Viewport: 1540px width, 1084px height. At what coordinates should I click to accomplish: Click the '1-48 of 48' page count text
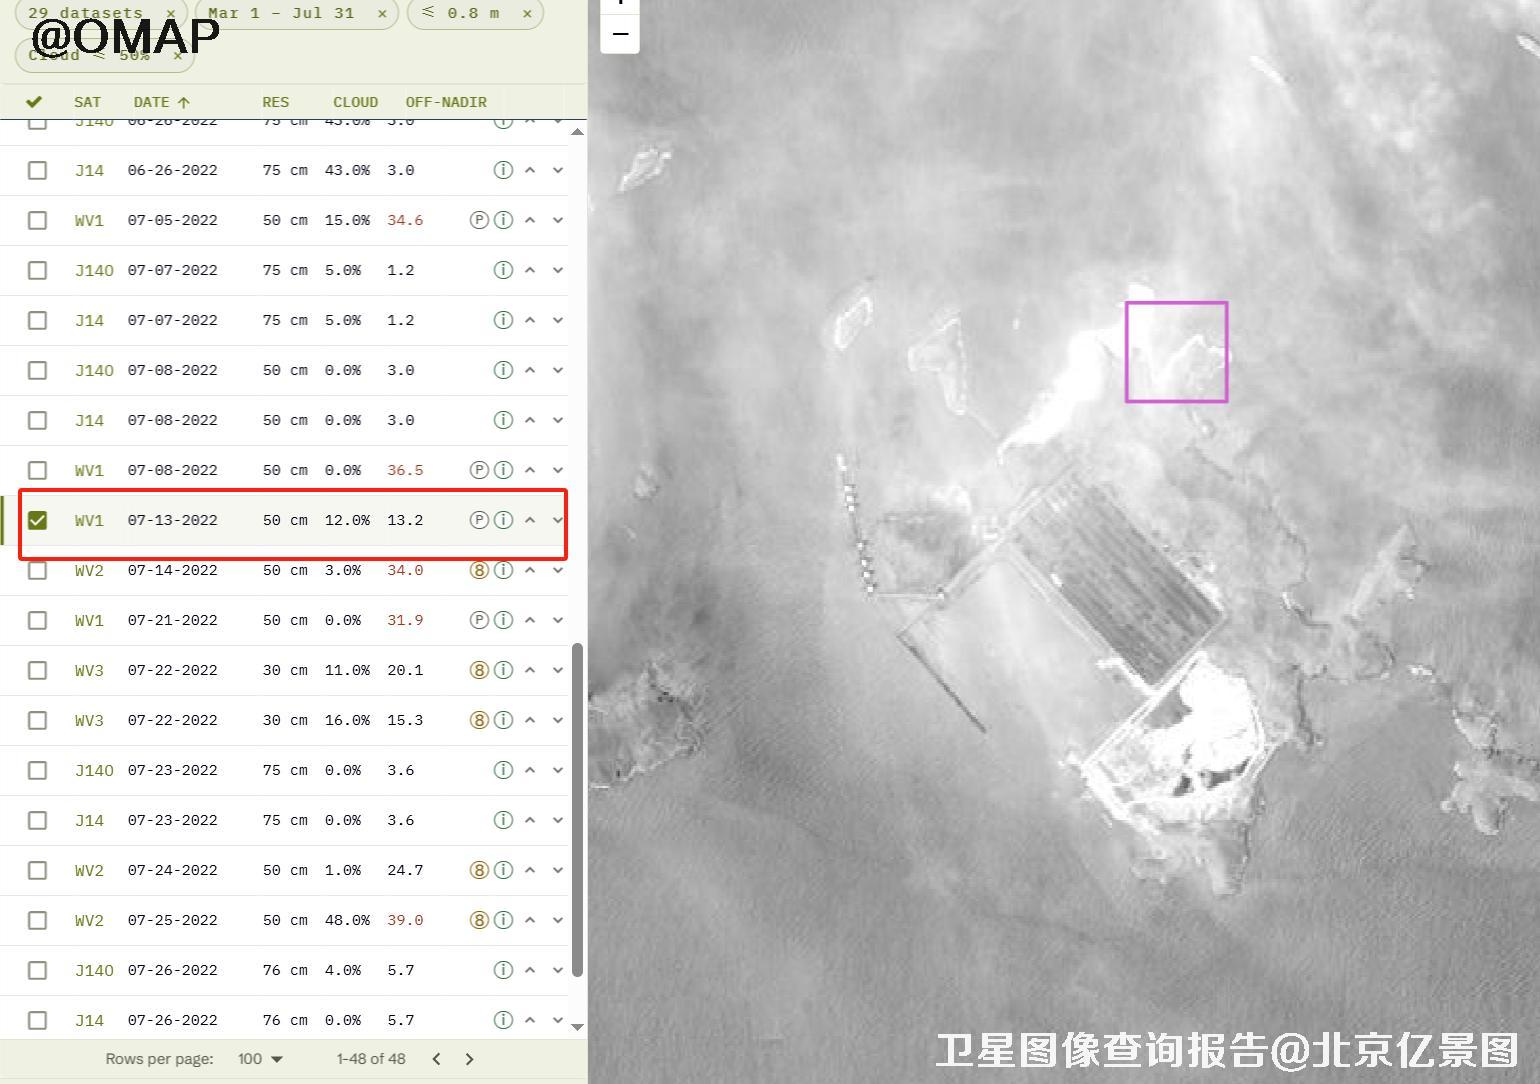[x=371, y=1059]
